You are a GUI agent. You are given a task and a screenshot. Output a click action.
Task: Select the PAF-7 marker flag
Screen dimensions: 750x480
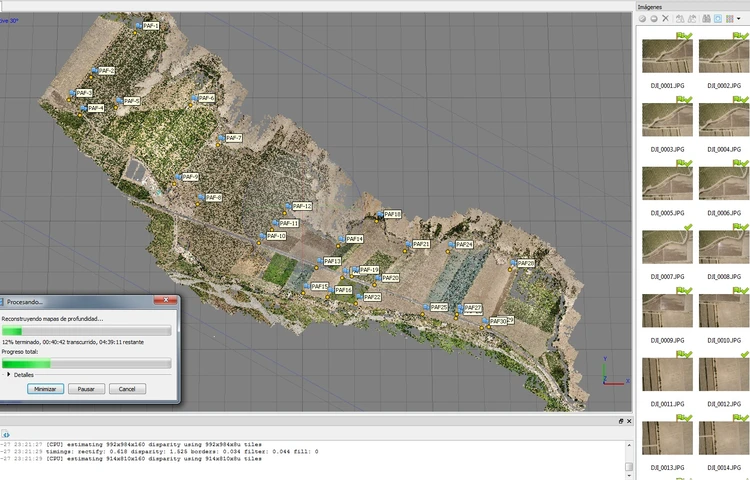(x=221, y=138)
